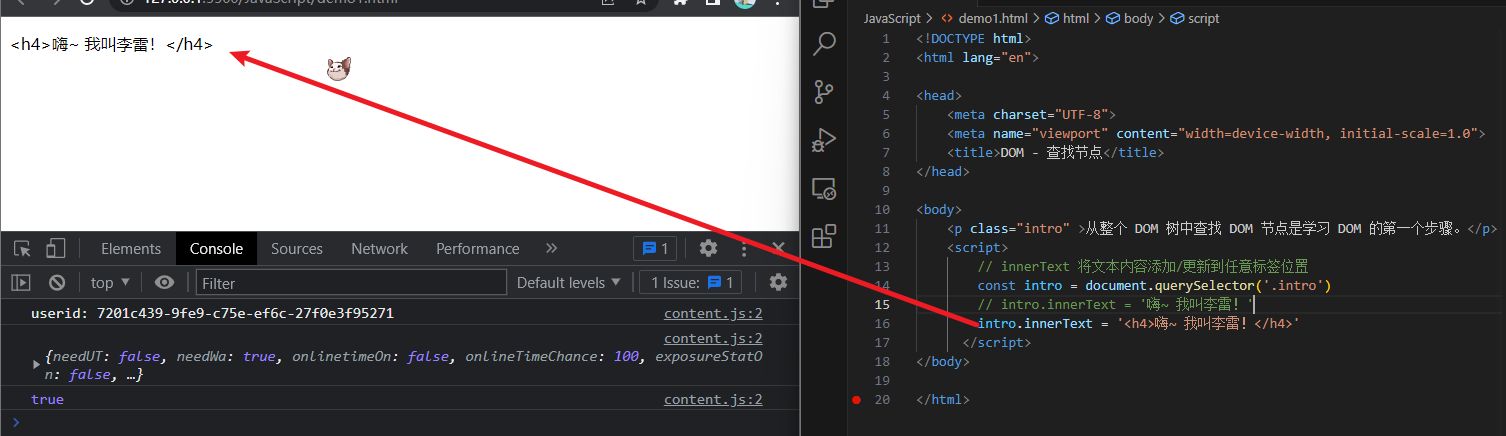Open the Run and Debug view
1506x436 pixels.
pos(824,140)
